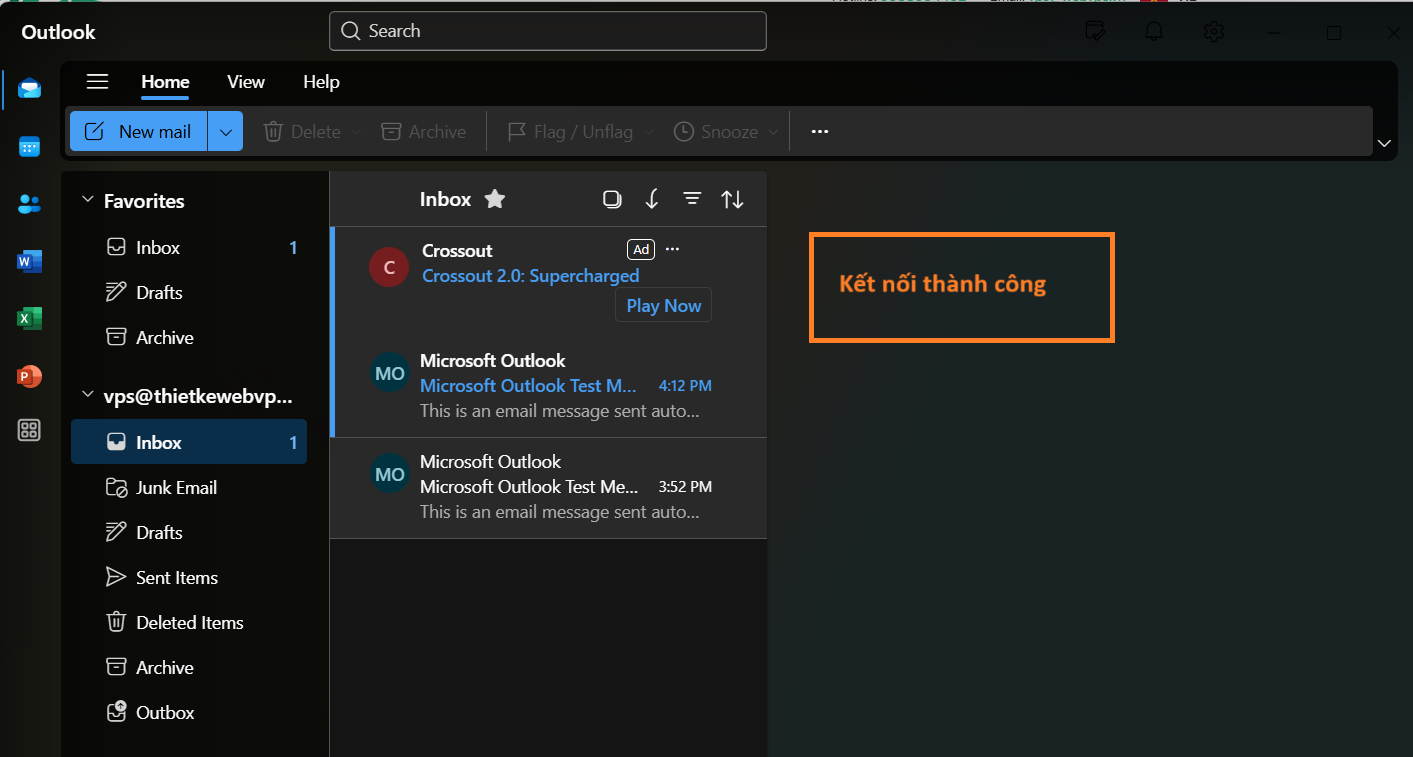The image size is (1413, 757).
Task: Click the MO avatar of the 4:12 PM message
Action: click(390, 373)
